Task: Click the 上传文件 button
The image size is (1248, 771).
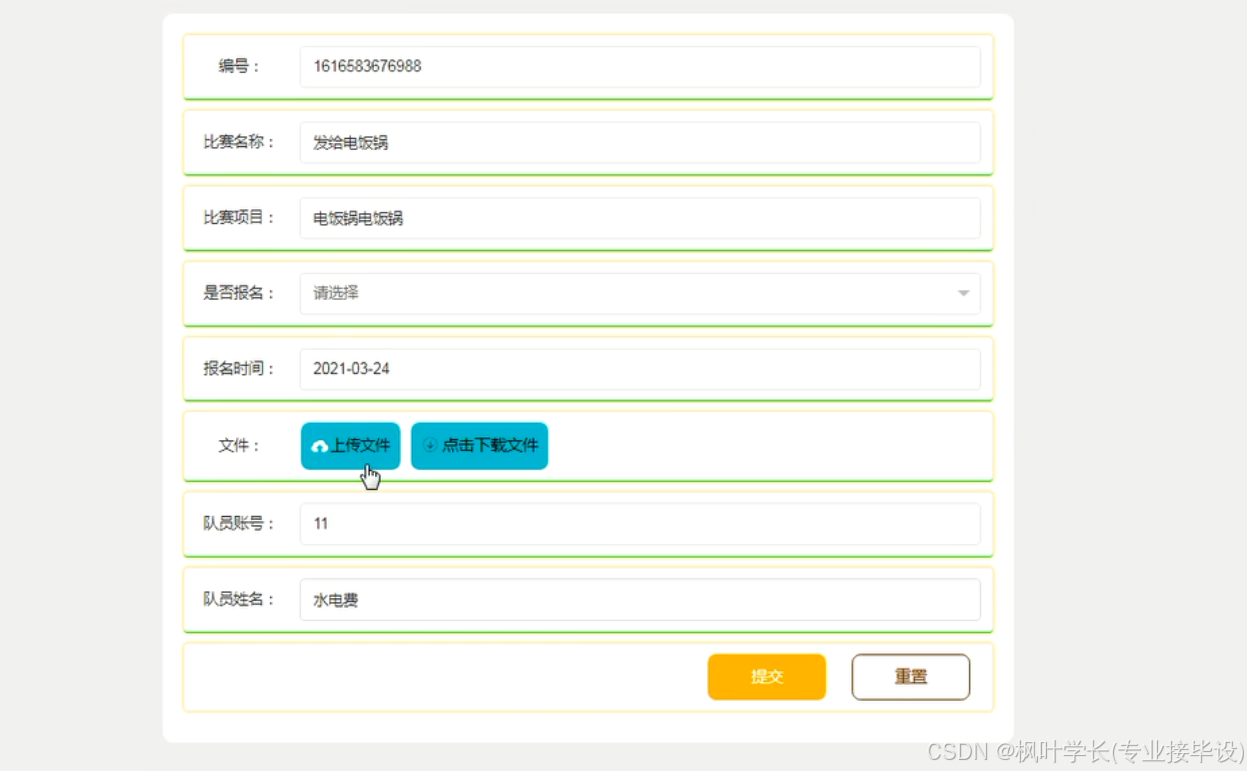Action: [351, 446]
